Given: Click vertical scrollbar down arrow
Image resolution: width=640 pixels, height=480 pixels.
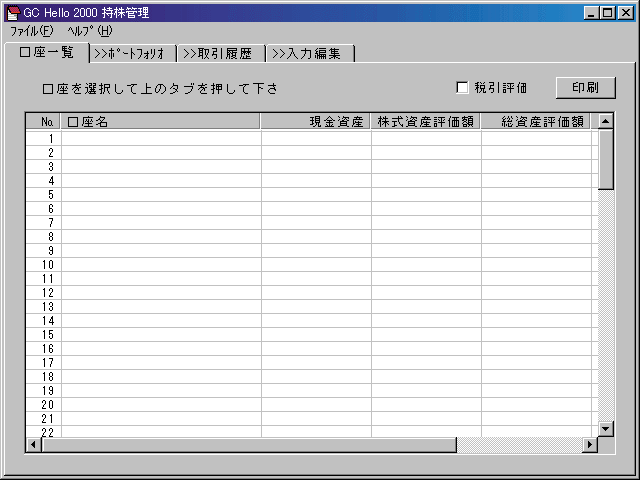Looking at the screenshot, I should 606,429.
